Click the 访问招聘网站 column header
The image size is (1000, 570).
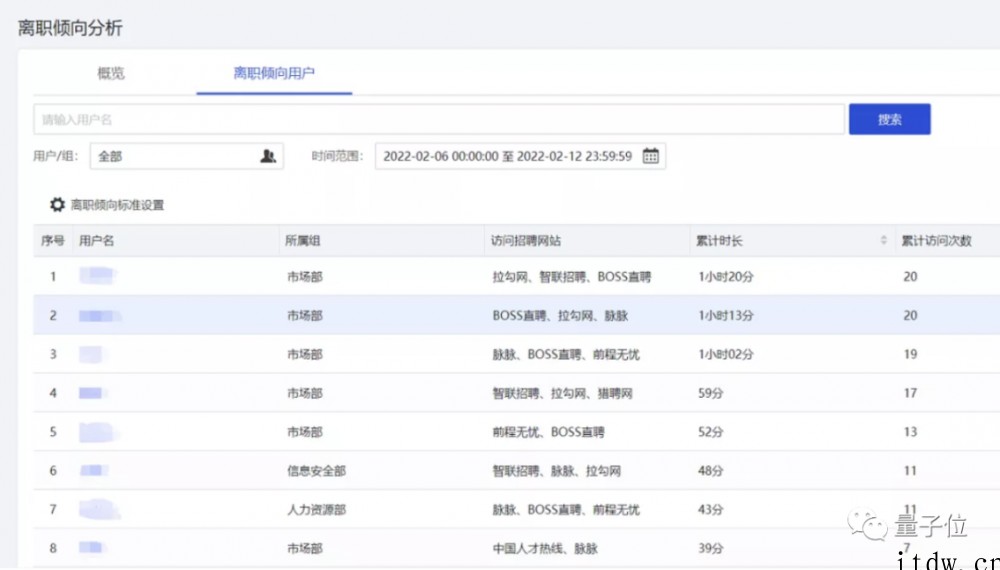526,240
